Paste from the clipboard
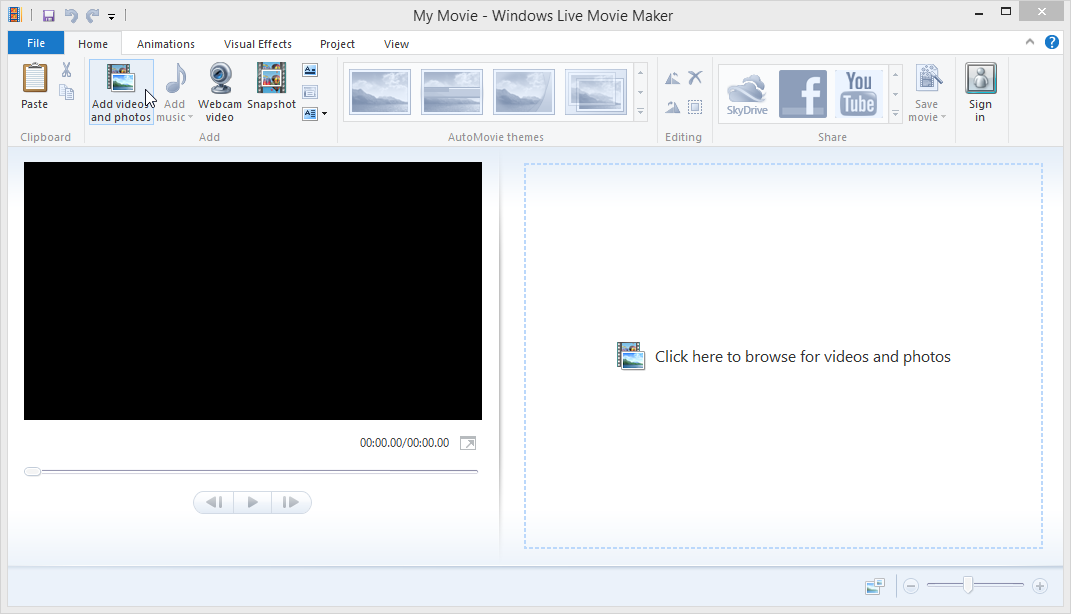Screen dimensions: 1071x614 (x=34, y=87)
